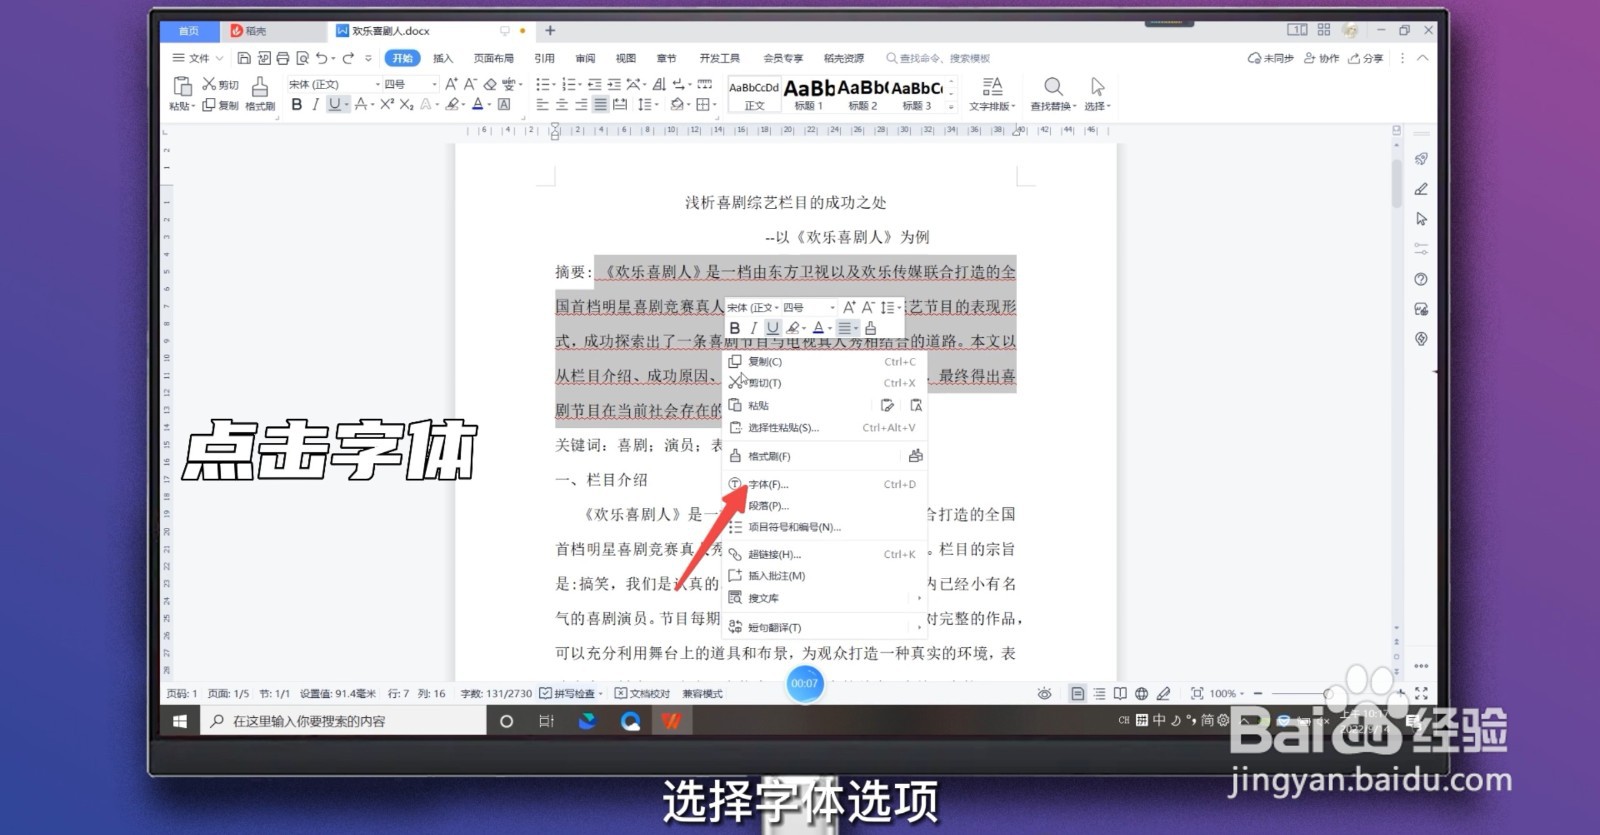Increase font size with A+ icon

451,84
